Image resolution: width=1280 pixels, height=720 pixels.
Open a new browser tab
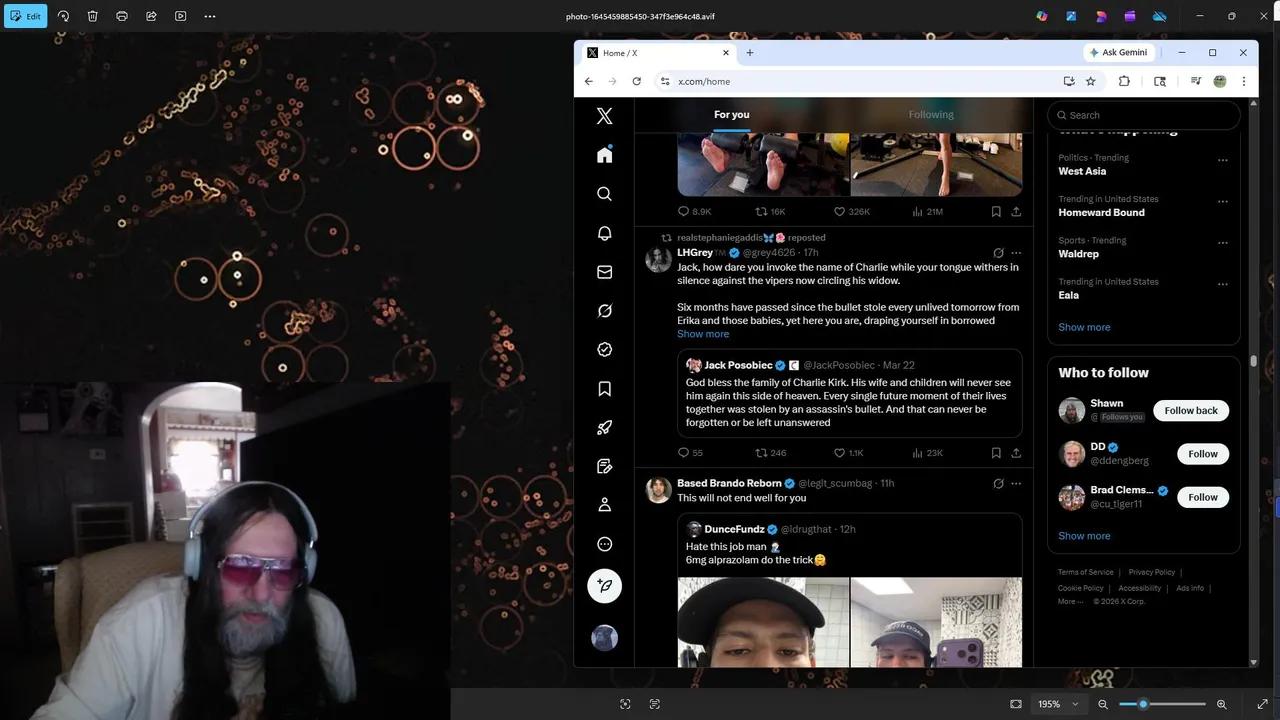750,53
